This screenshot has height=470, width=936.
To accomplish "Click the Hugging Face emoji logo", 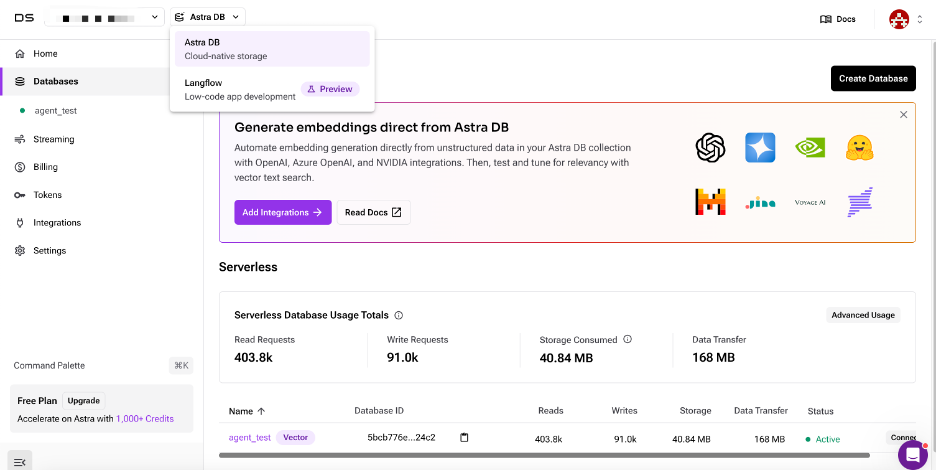I will pyautogui.click(x=860, y=147).
